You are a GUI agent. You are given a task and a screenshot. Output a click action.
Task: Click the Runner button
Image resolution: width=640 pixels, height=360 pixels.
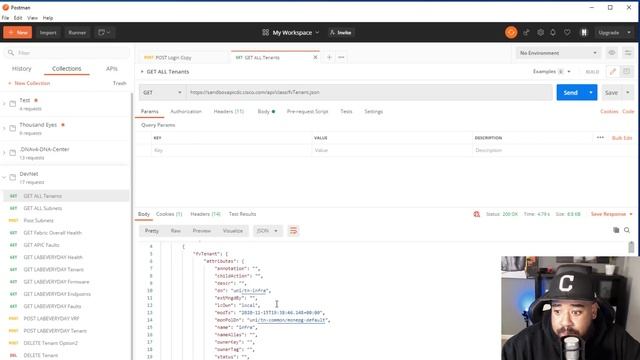click(x=77, y=32)
